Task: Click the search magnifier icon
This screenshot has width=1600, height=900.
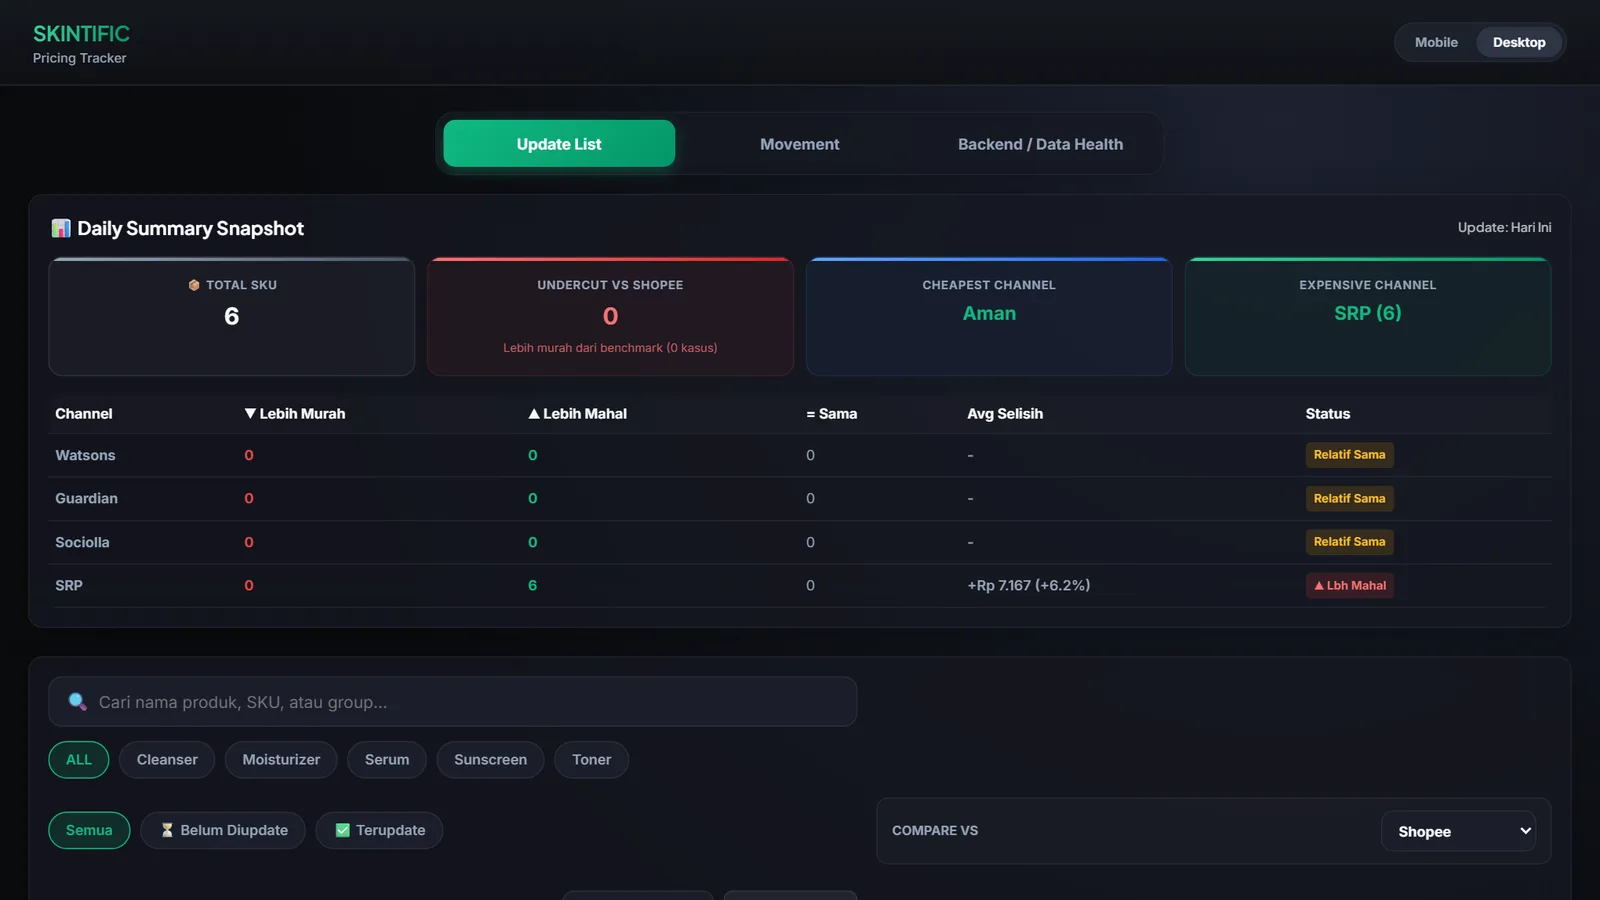Action: pyautogui.click(x=77, y=701)
